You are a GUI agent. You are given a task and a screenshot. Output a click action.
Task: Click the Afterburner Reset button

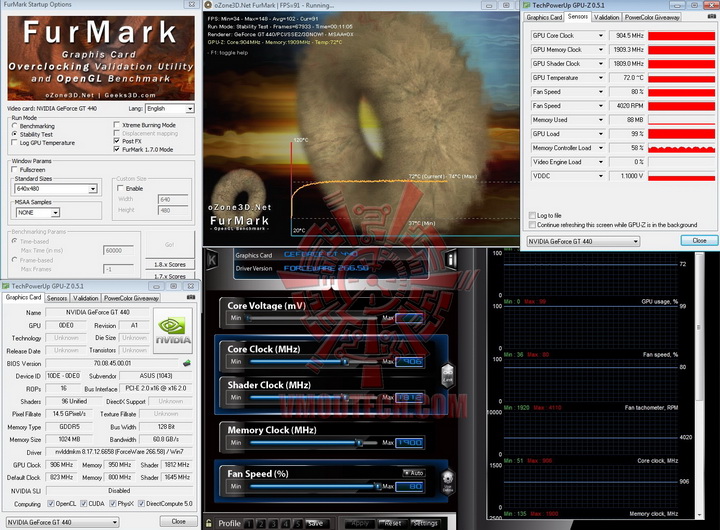pos(392,523)
